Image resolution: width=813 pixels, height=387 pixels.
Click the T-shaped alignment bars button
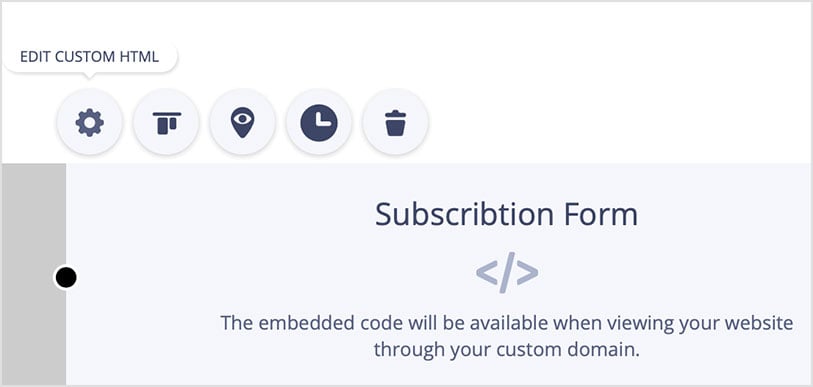click(x=166, y=122)
